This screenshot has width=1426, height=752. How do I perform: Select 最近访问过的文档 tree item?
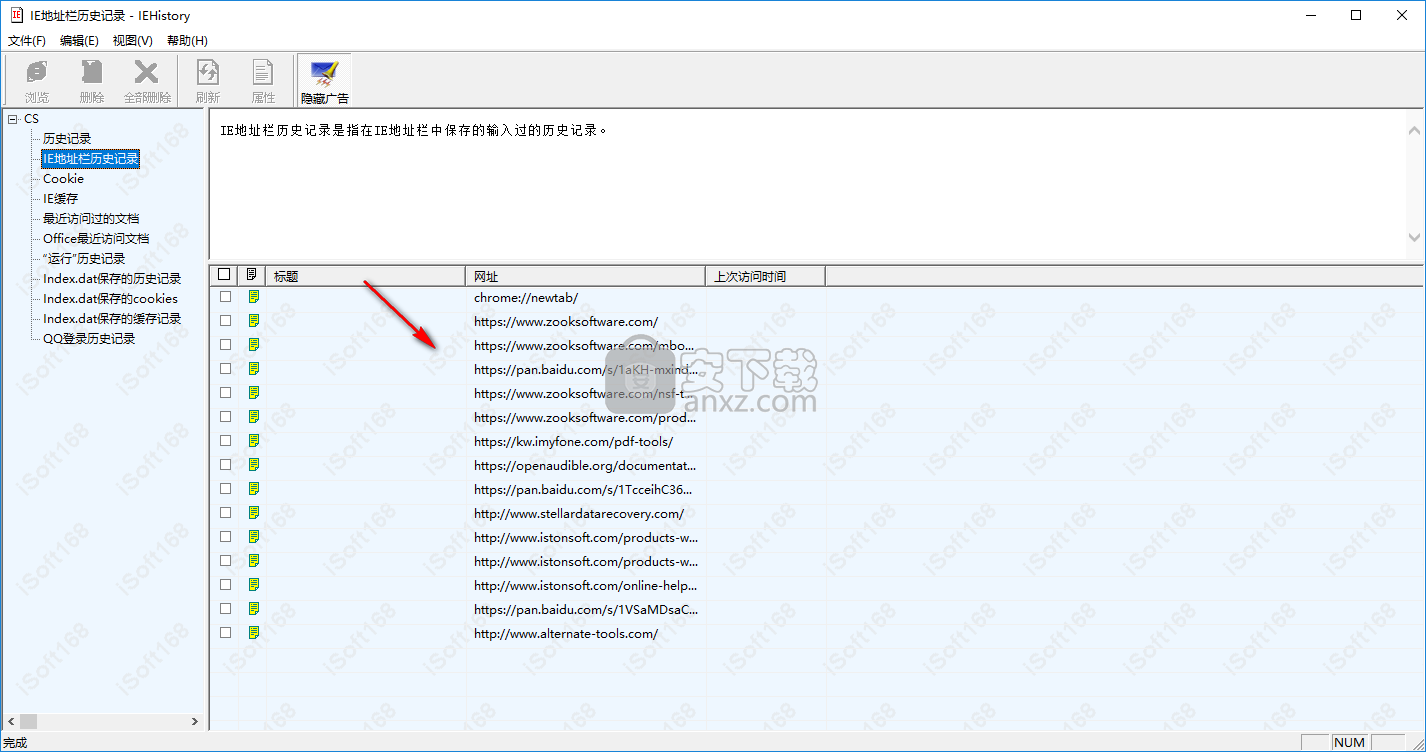(91, 219)
